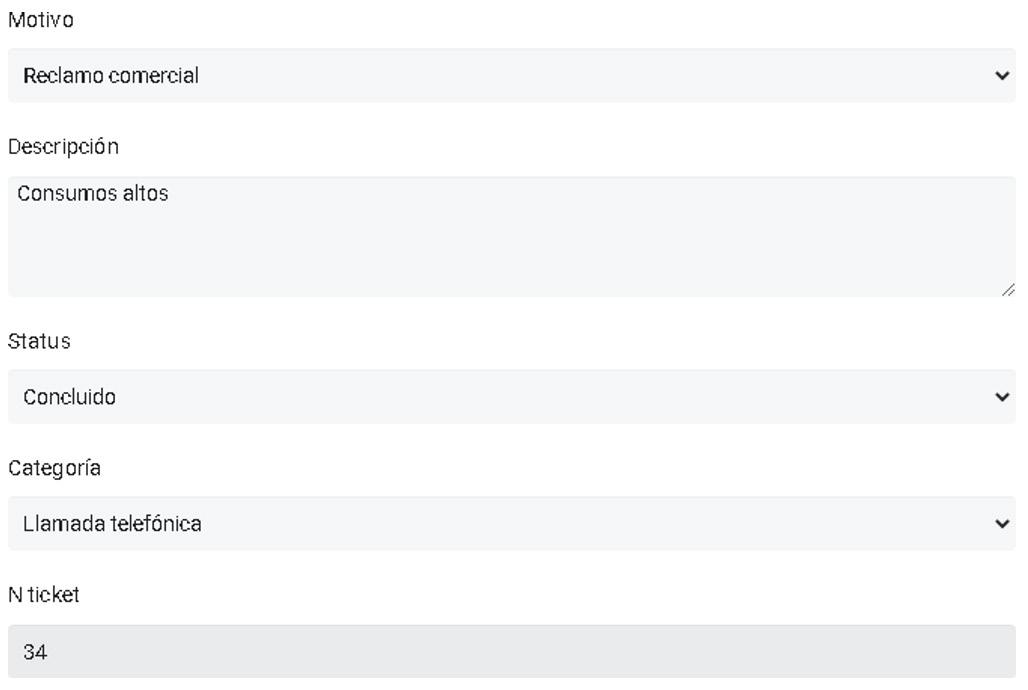
Task: Click the N ticket field label
Action: pyautogui.click(x=44, y=595)
